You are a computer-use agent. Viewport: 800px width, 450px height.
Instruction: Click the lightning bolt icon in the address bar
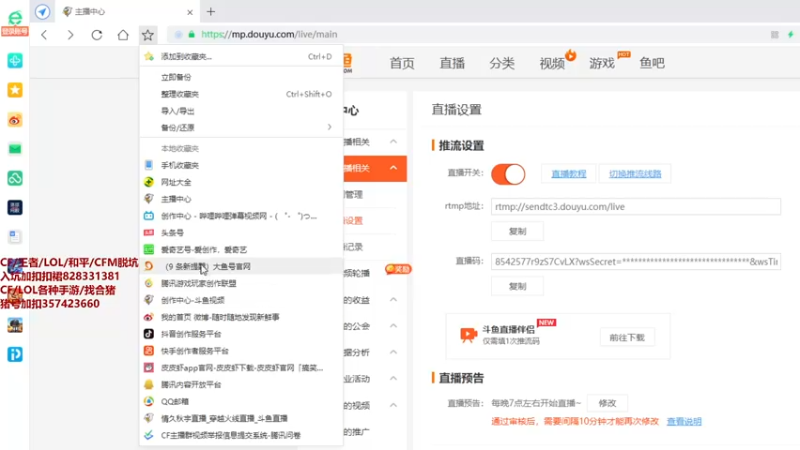(790, 35)
